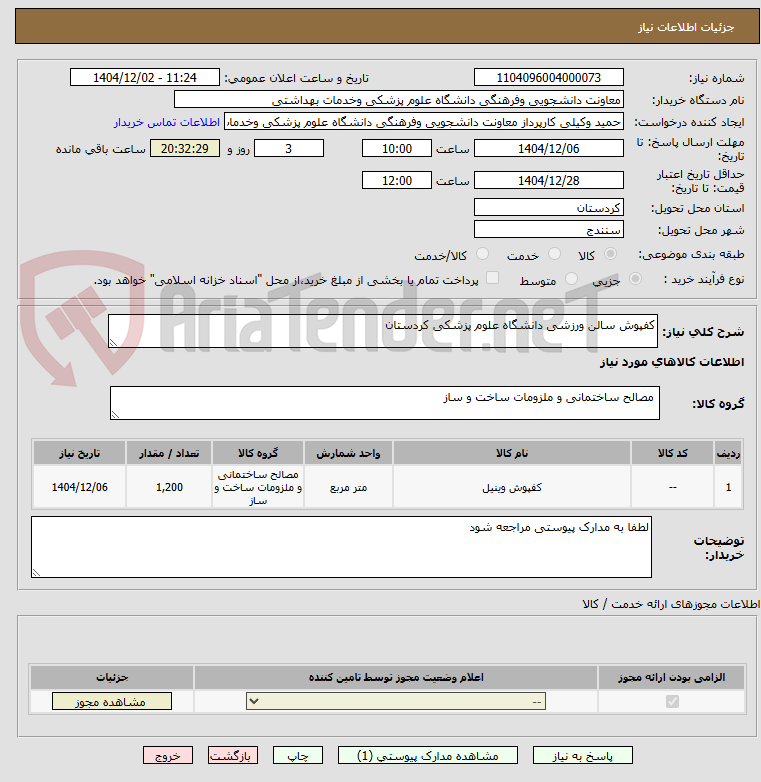
Task: Click the کفپوش وینیل item row
Action: [387, 487]
